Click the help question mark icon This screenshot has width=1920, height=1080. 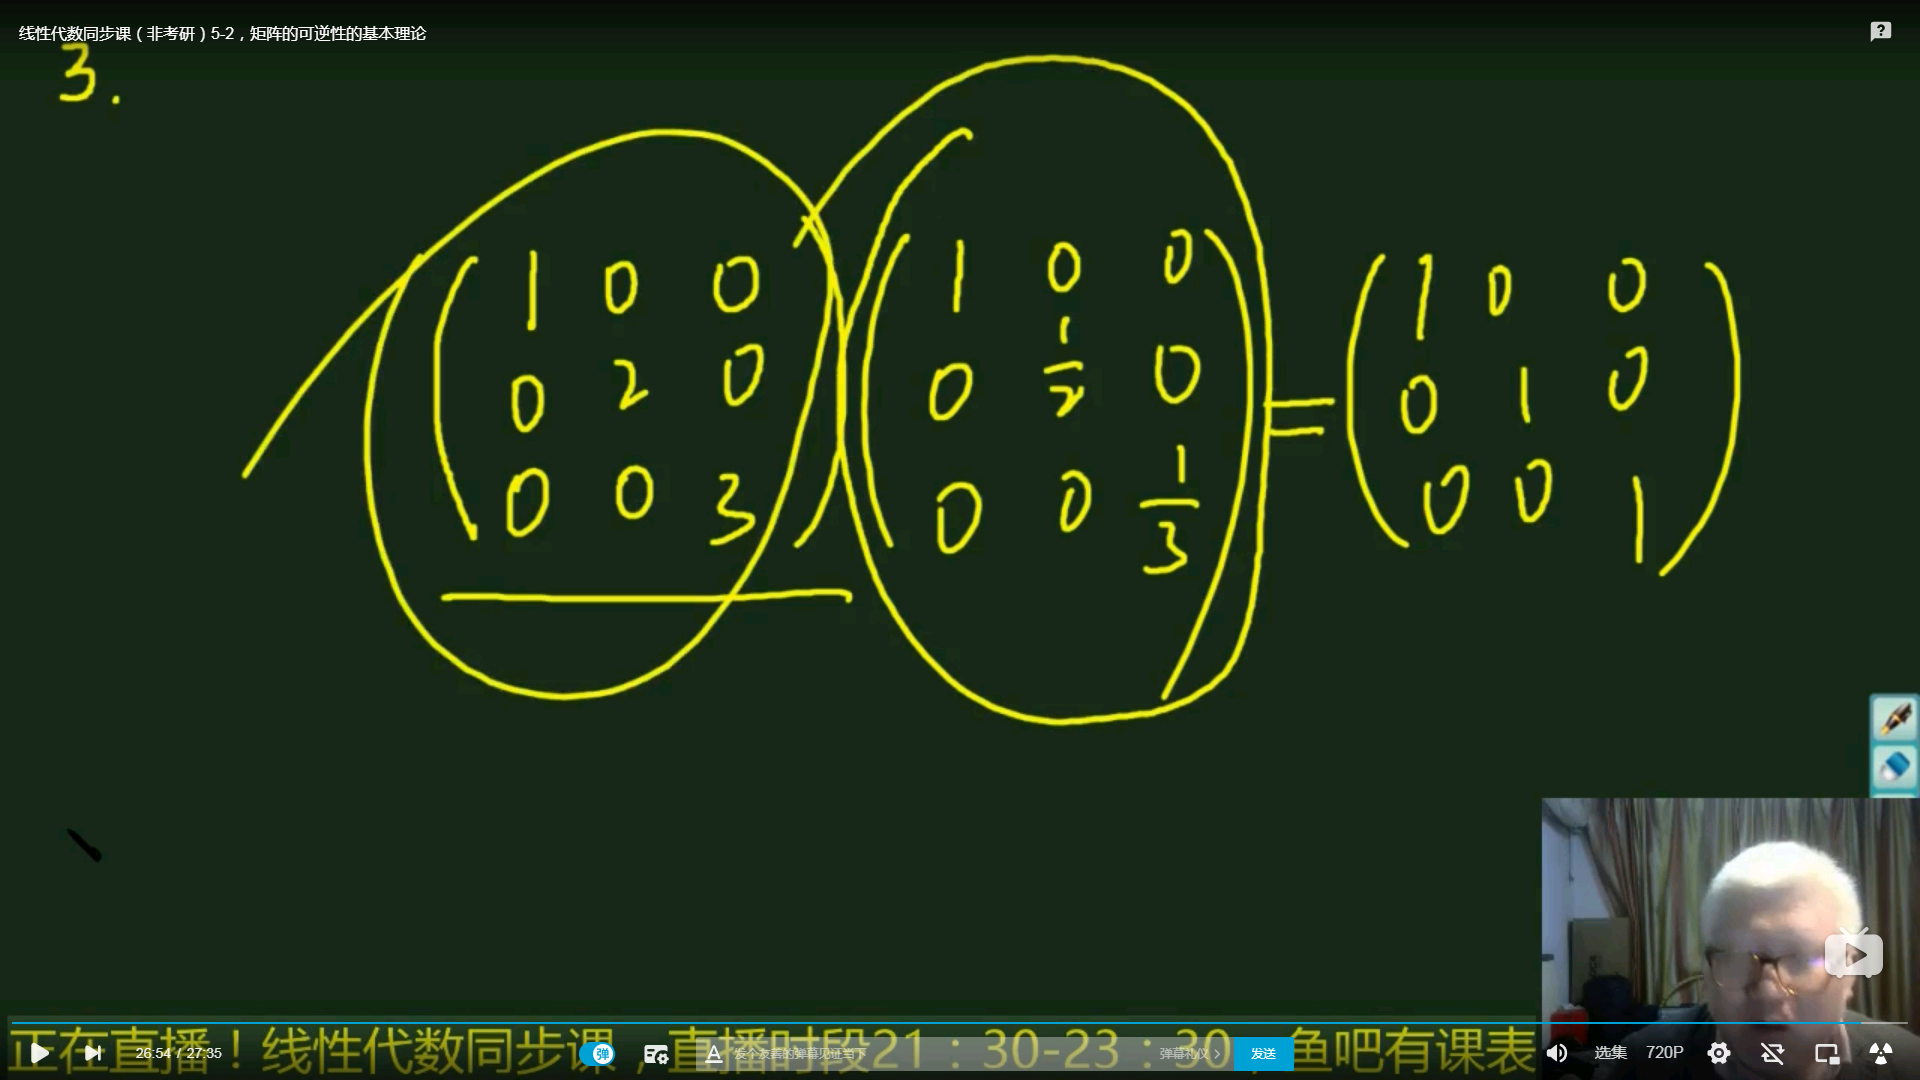pyautogui.click(x=1880, y=32)
